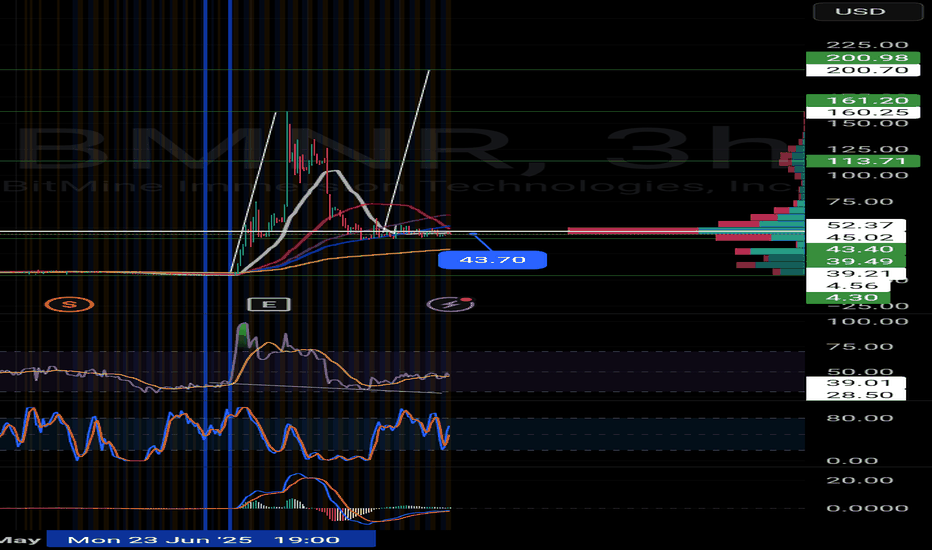
Task: Click the purple lightning event marker
Action: [x=451, y=304]
